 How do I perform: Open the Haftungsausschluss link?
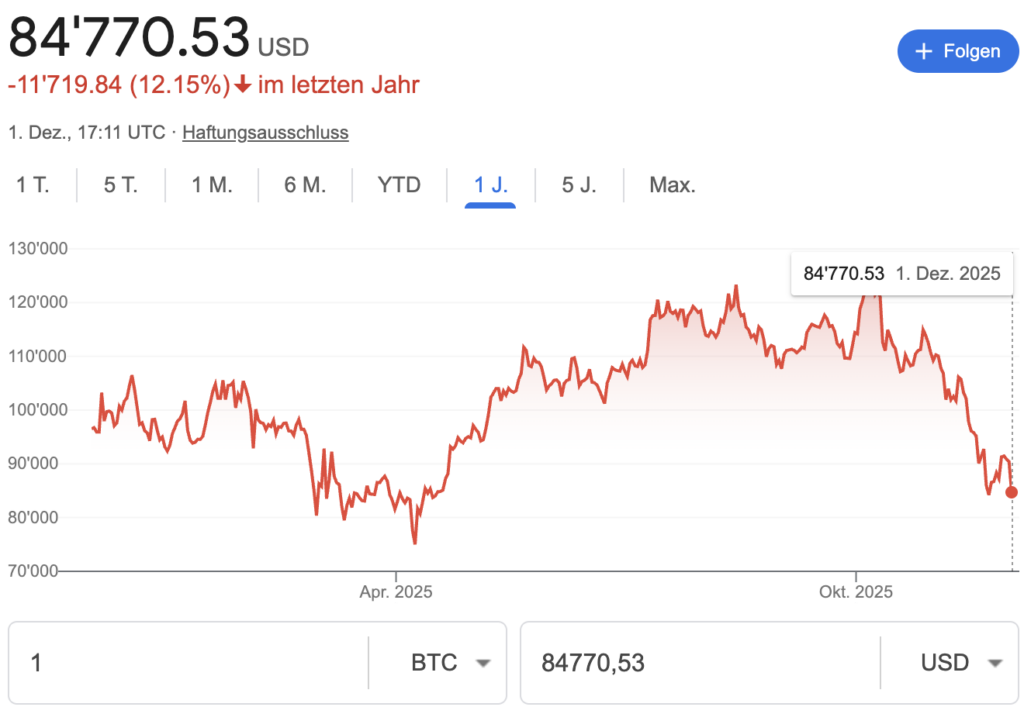pyautogui.click(x=265, y=132)
